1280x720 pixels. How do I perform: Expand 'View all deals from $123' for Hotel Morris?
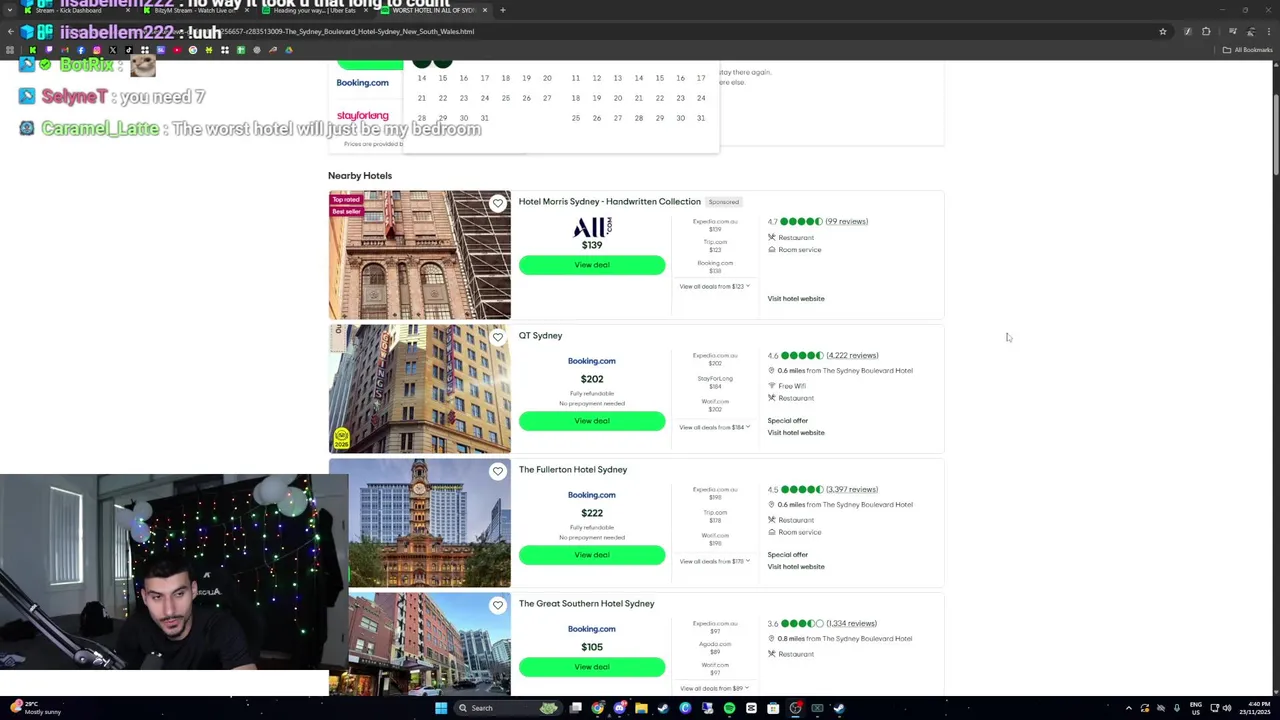tap(714, 286)
